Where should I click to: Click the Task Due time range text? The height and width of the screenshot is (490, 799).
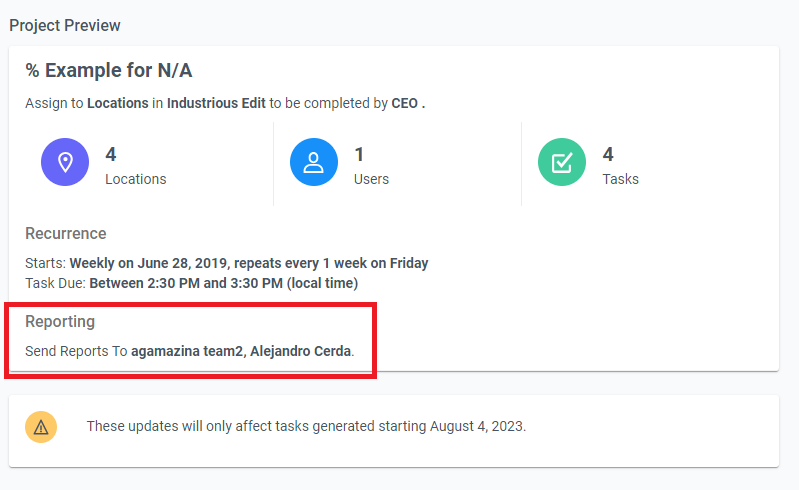tap(224, 283)
